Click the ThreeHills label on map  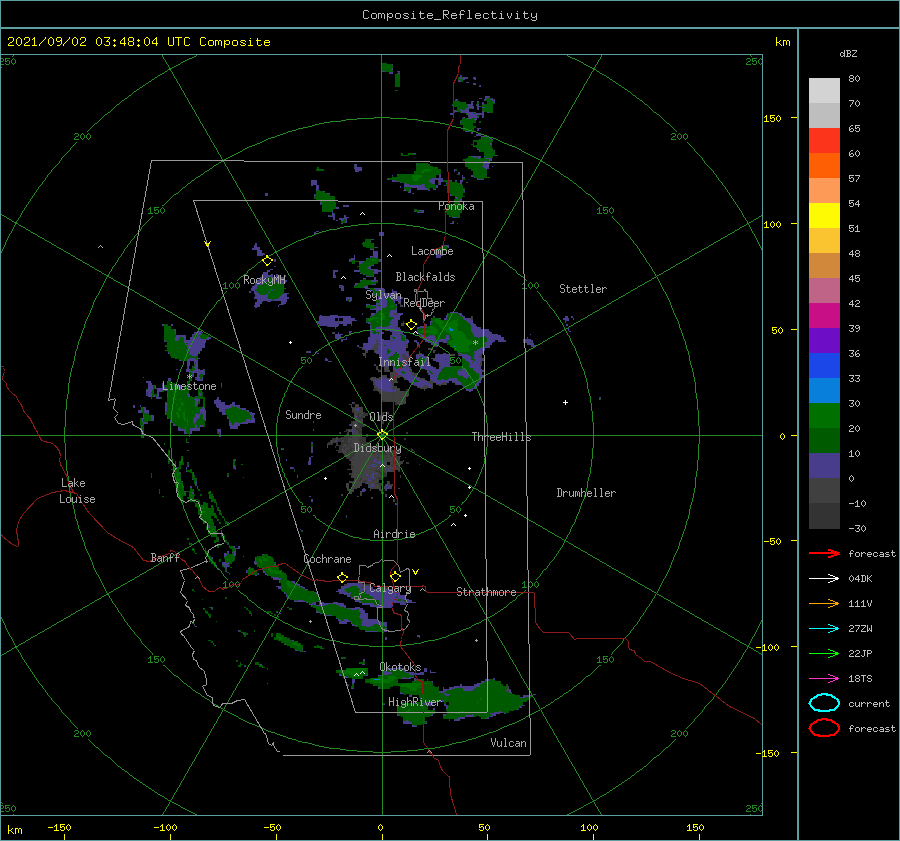pyautogui.click(x=501, y=437)
